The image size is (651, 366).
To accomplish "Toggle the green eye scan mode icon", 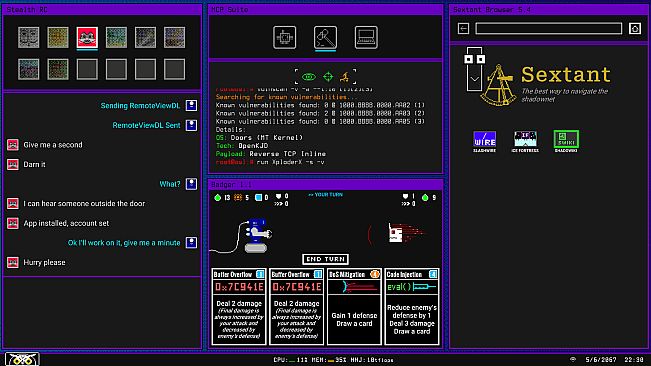I will 308,77.
